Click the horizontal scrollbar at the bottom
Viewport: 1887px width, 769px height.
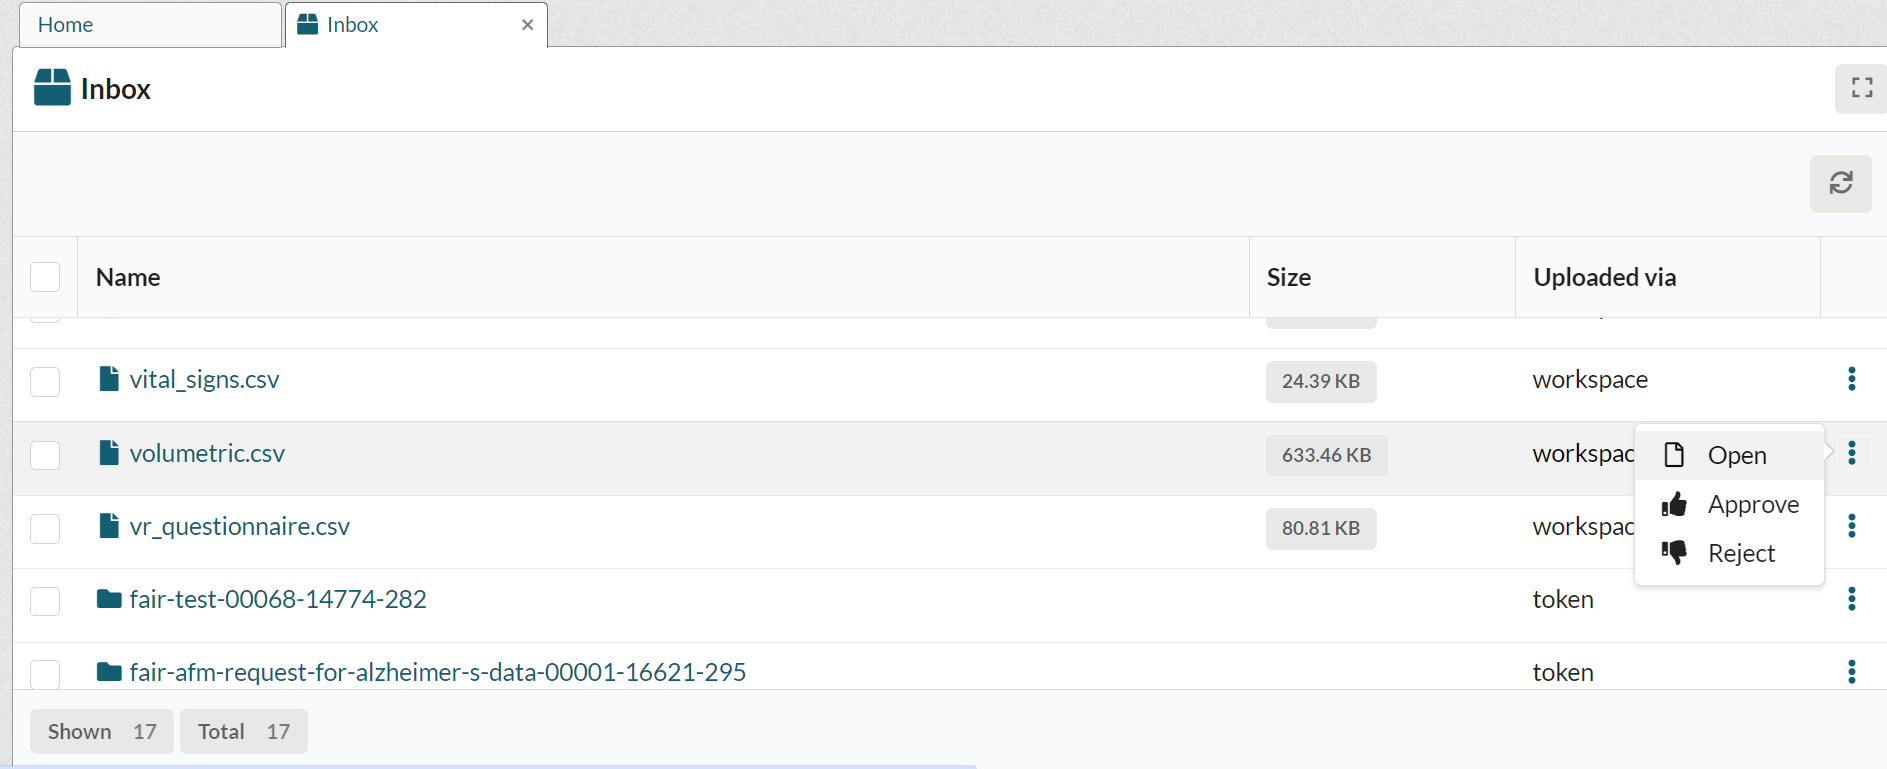490,764
